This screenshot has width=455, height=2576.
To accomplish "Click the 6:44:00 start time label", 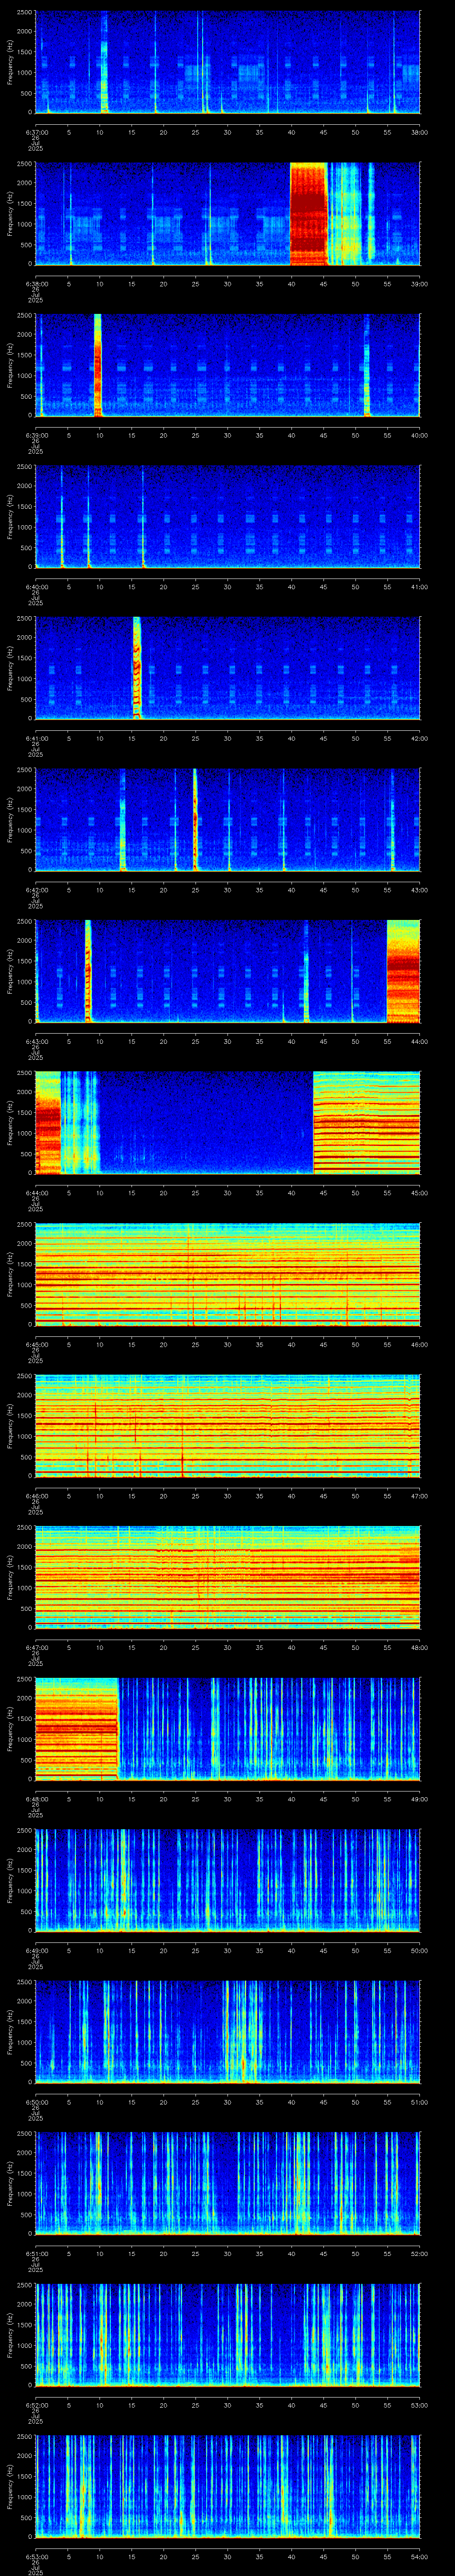I will (x=36, y=1193).
